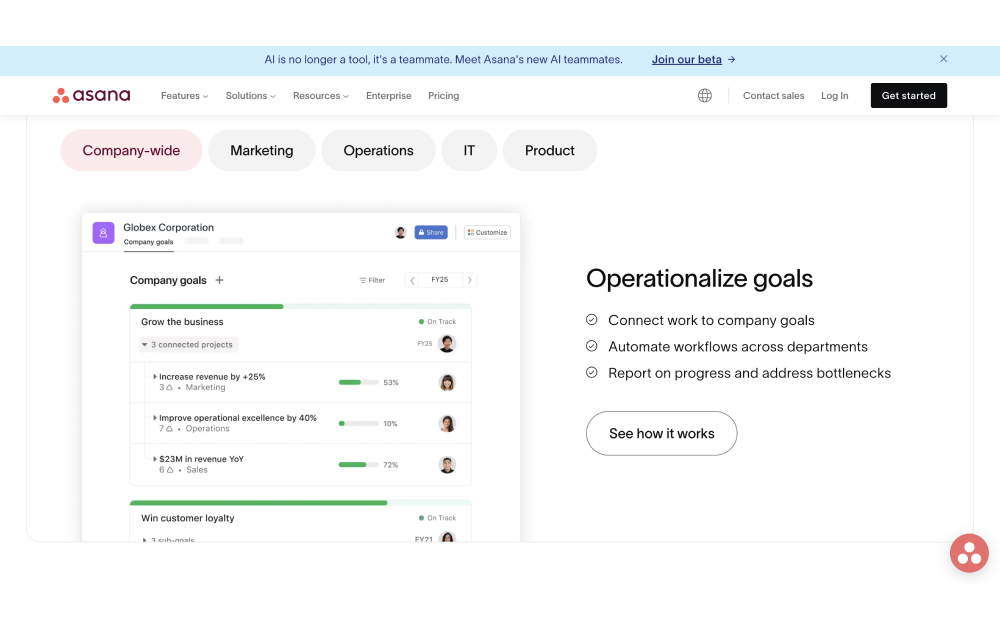
Task: Click the purple Globex Corporation avatar icon
Action: 103,232
